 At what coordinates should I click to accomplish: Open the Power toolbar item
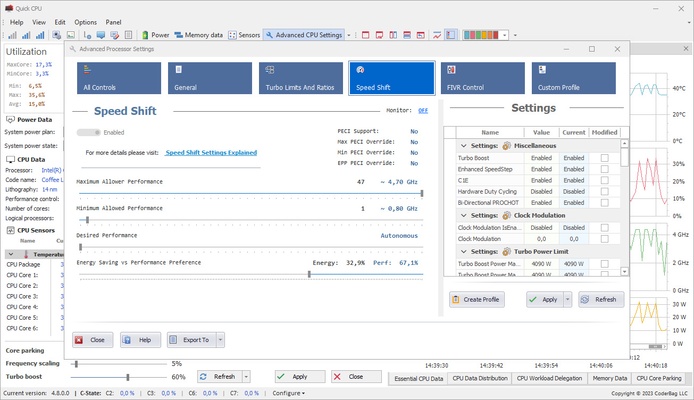point(156,34)
